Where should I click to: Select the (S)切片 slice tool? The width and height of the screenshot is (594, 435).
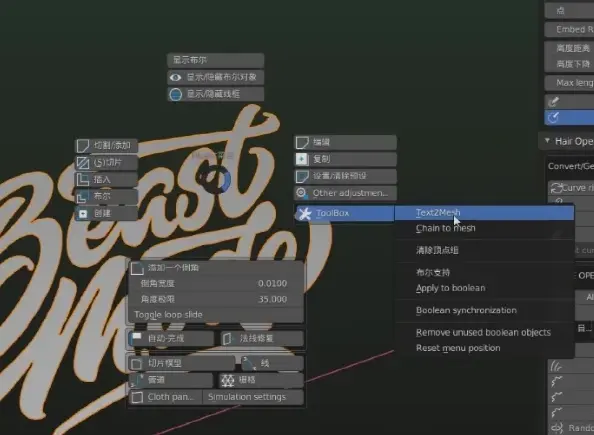click(x=106, y=163)
